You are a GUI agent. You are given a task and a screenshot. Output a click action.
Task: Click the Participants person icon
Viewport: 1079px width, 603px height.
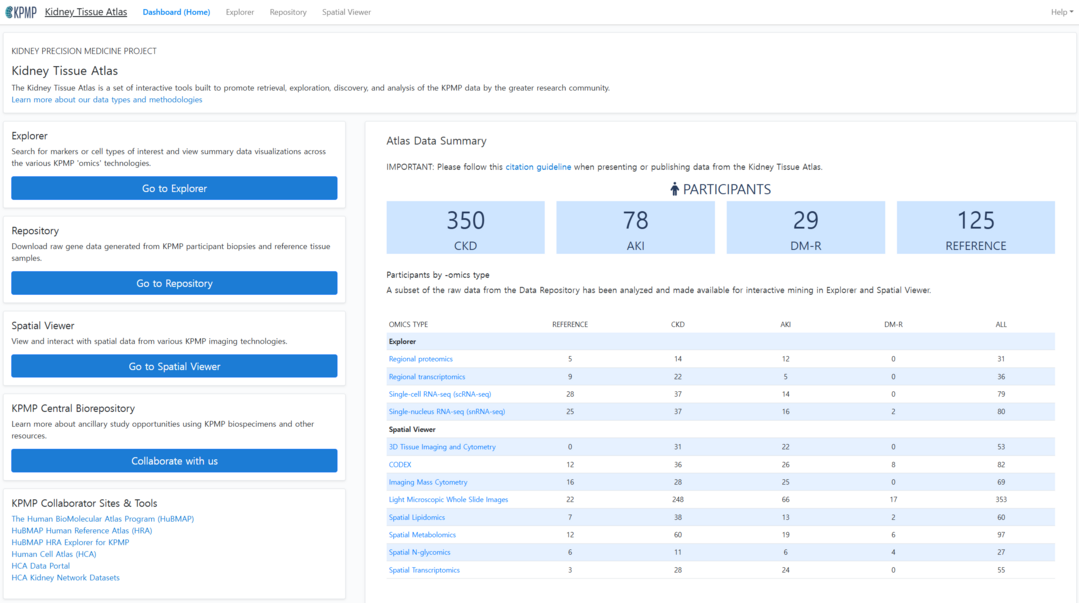click(674, 189)
